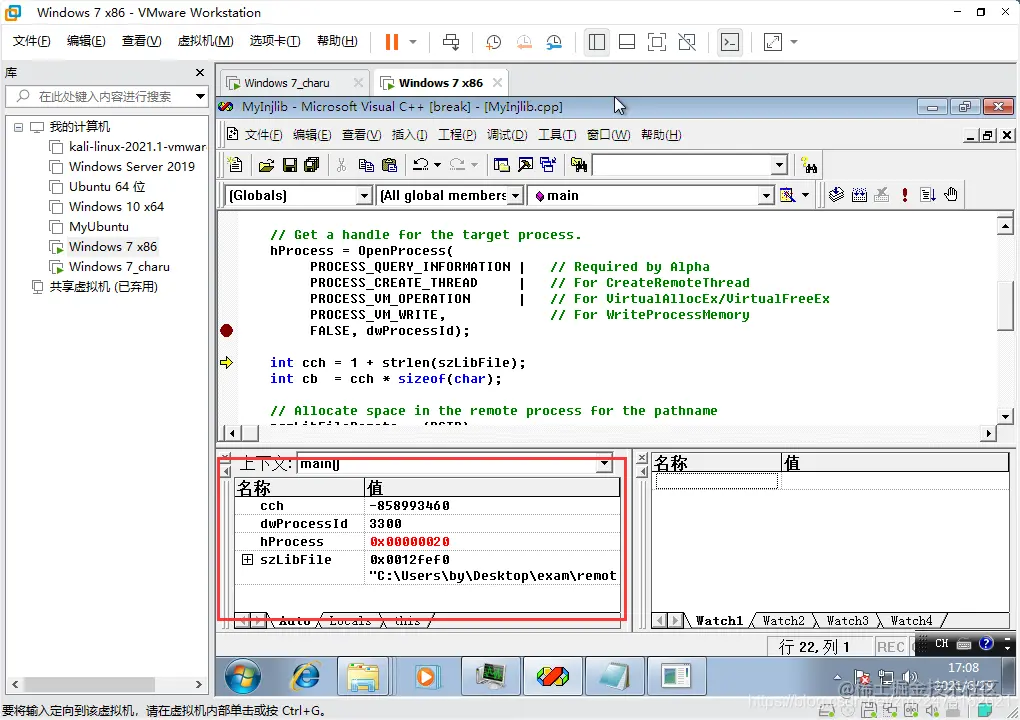Open the Globals class dropdown
The image size is (1020, 720).
point(364,195)
